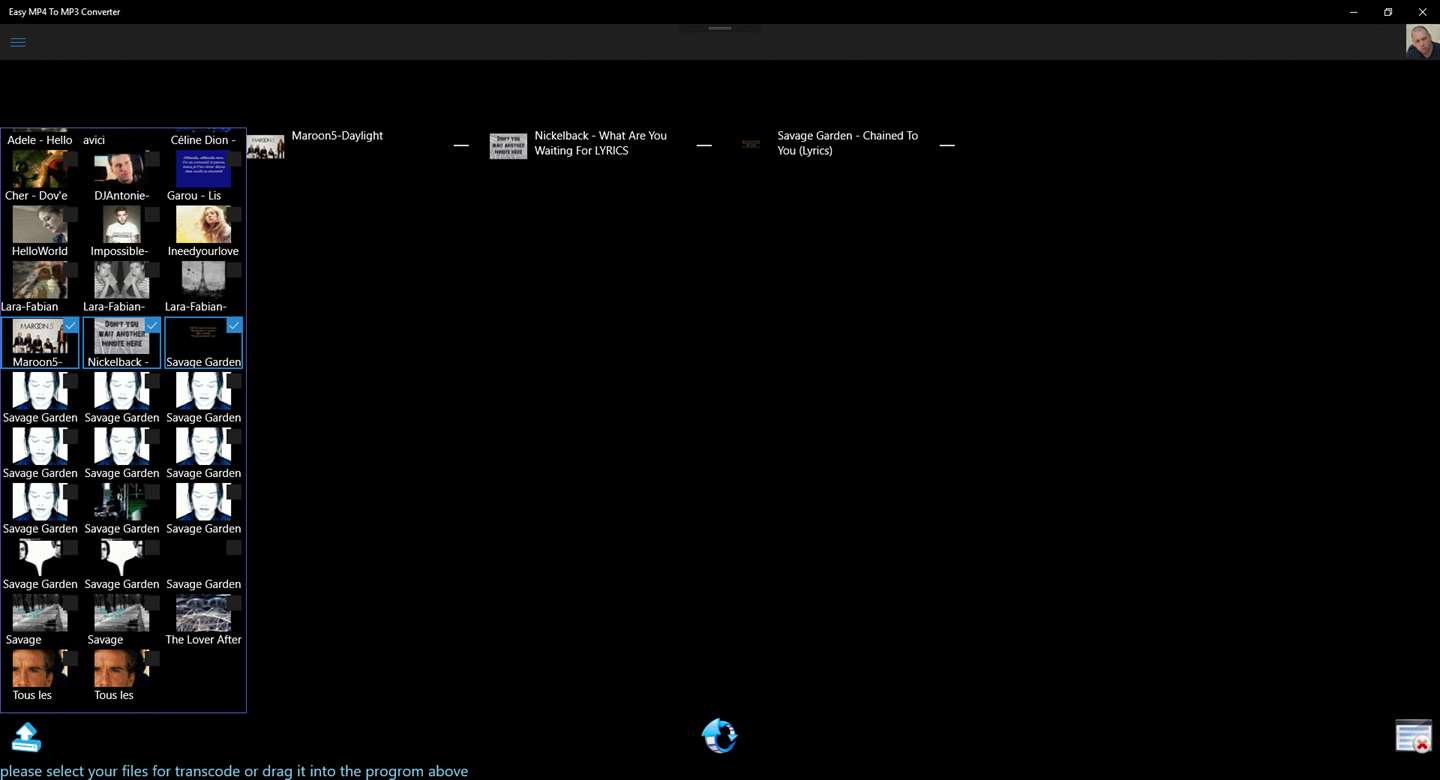Click the Maroon5-Daylight queue thumbnail
1440x780 pixels.
point(265,146)
